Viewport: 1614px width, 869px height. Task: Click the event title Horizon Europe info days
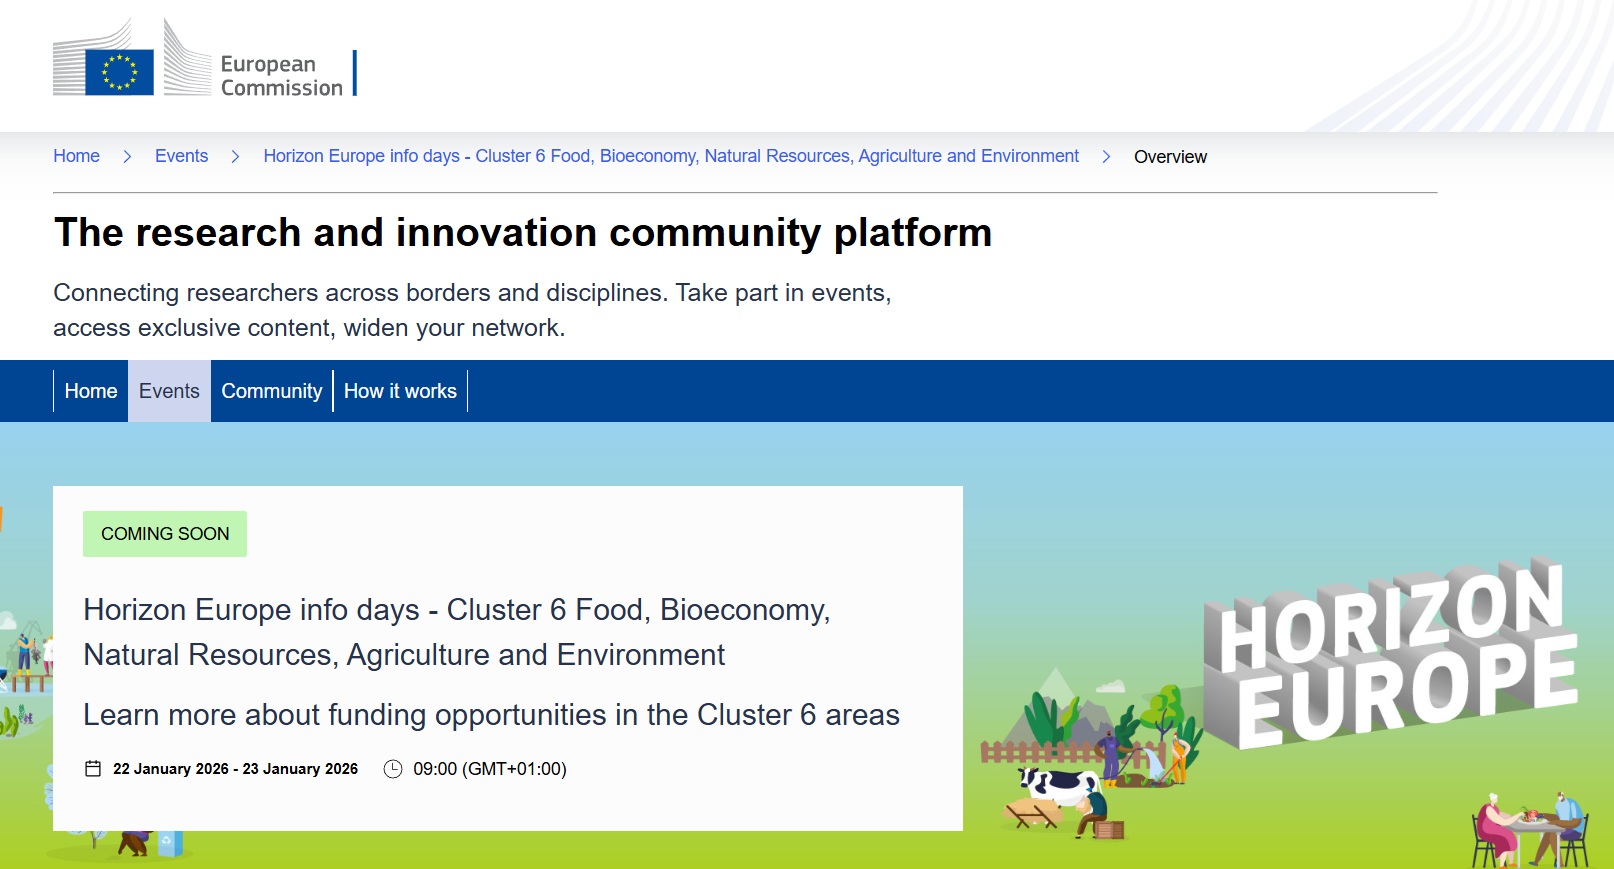coord(457,632)
